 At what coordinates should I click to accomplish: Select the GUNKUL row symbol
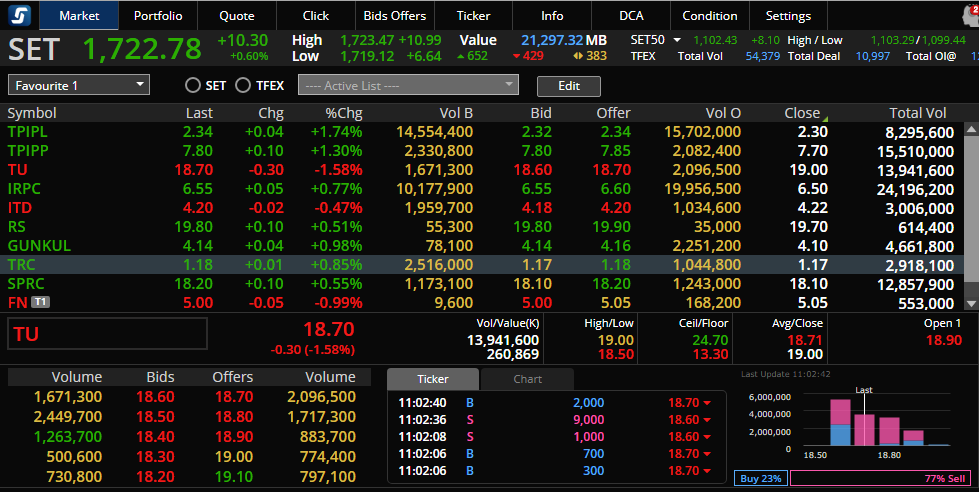(39, 245)
